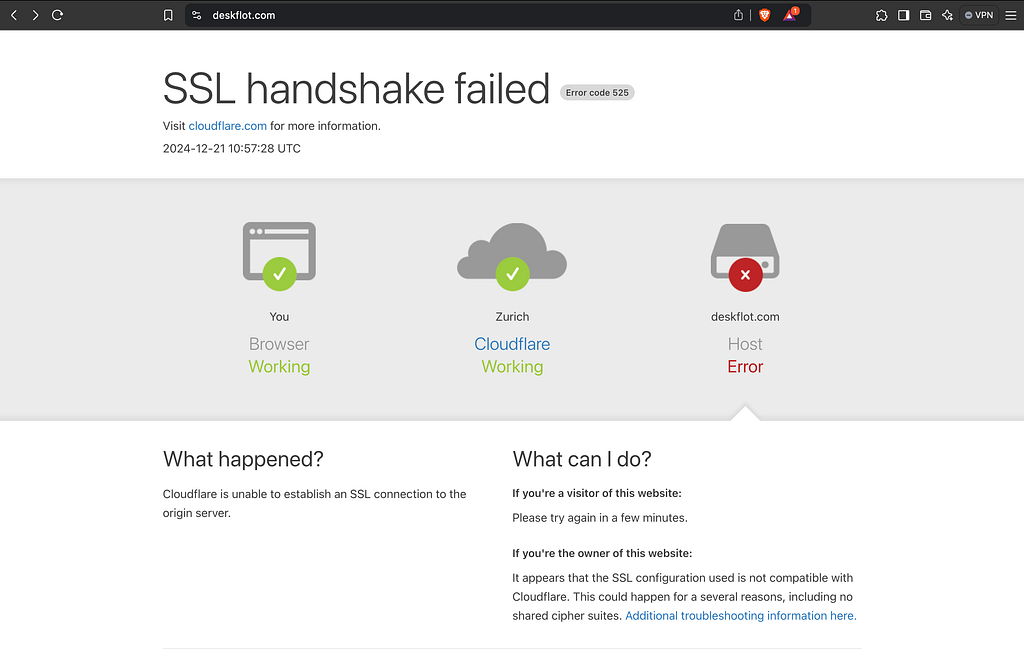Click the What happened? heading

[243, 459]
